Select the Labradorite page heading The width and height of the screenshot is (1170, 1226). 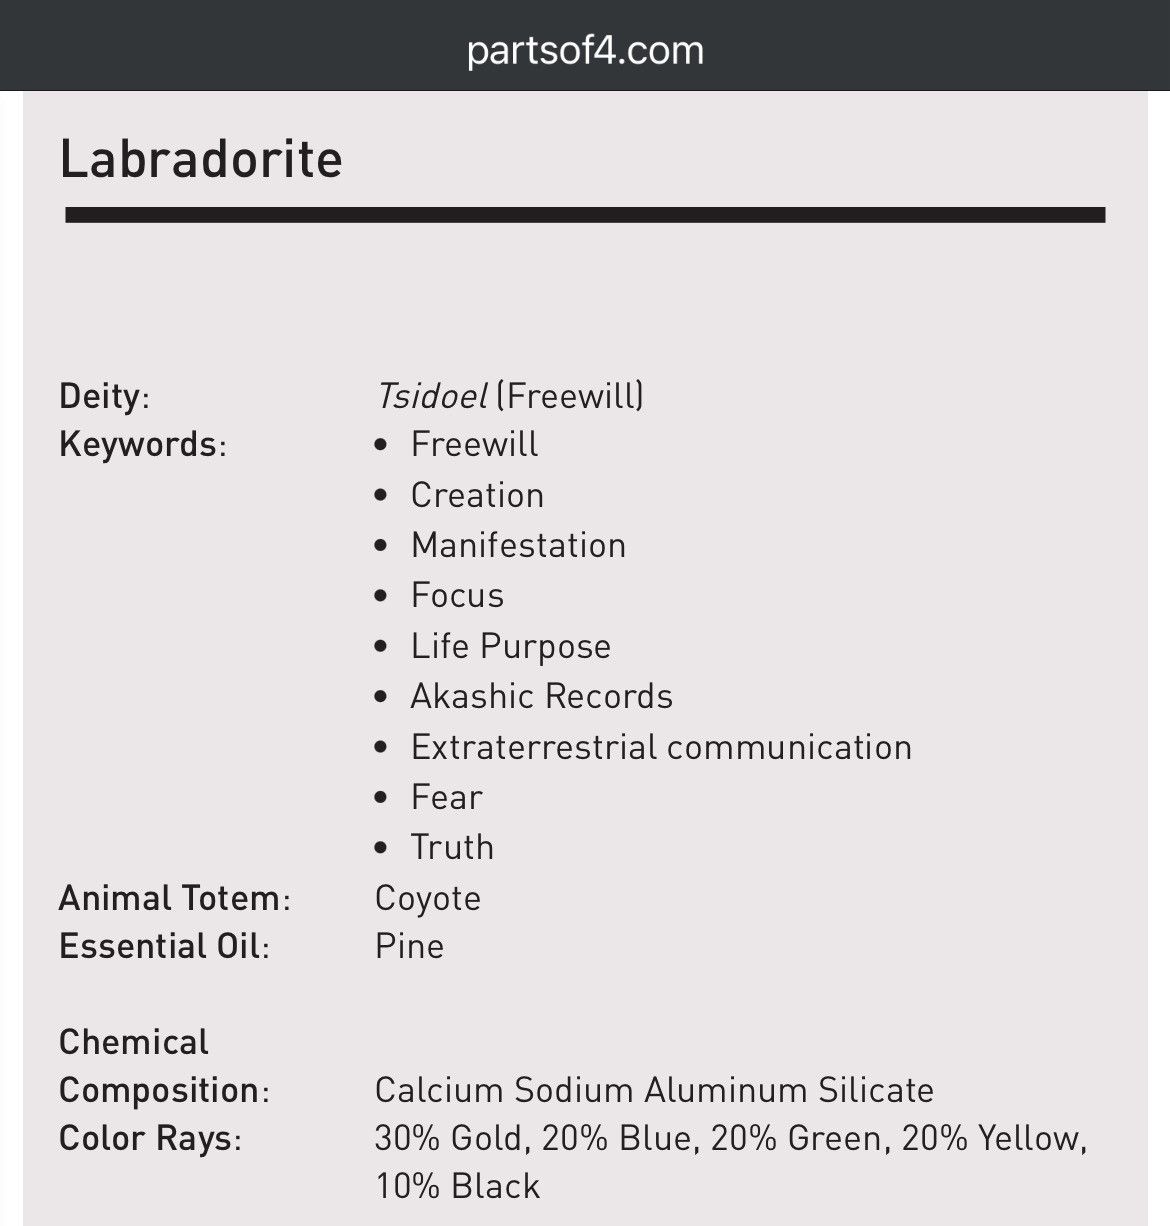coord(201,159)
